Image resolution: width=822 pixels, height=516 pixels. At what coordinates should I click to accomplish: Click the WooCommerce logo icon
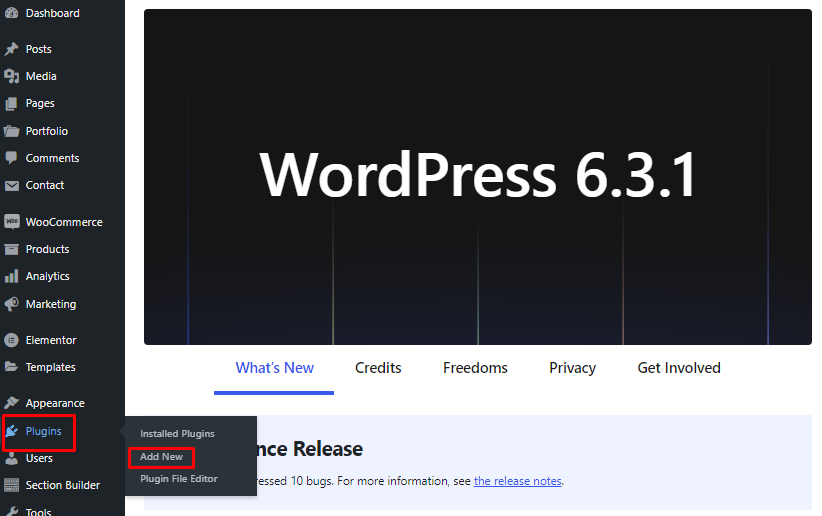coord(12,222)
